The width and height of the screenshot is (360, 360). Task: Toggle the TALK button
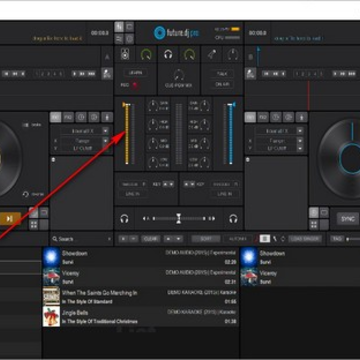coord(222,74)
